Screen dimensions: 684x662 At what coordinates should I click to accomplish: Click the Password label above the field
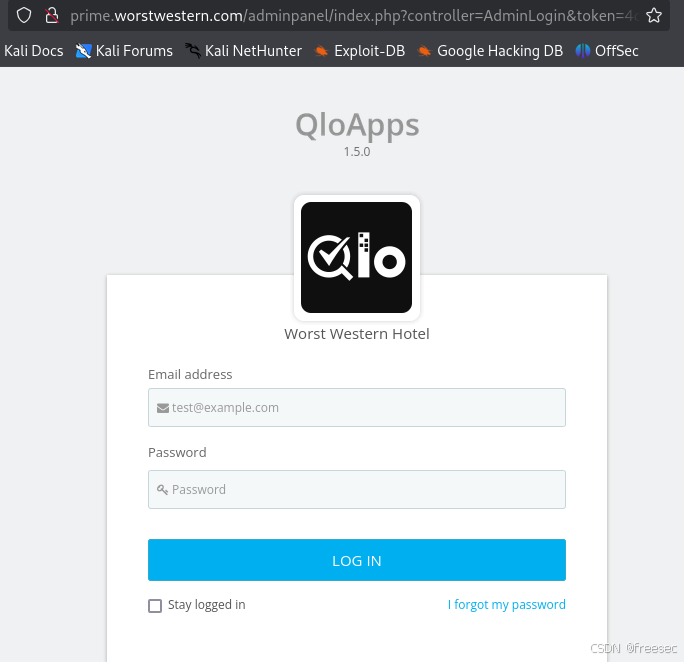[x=177, y=452]
